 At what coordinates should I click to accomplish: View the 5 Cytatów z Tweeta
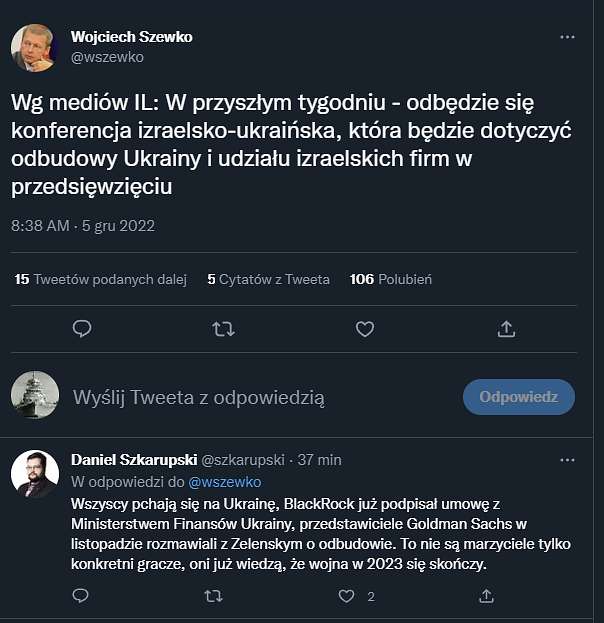pos(268,279)
